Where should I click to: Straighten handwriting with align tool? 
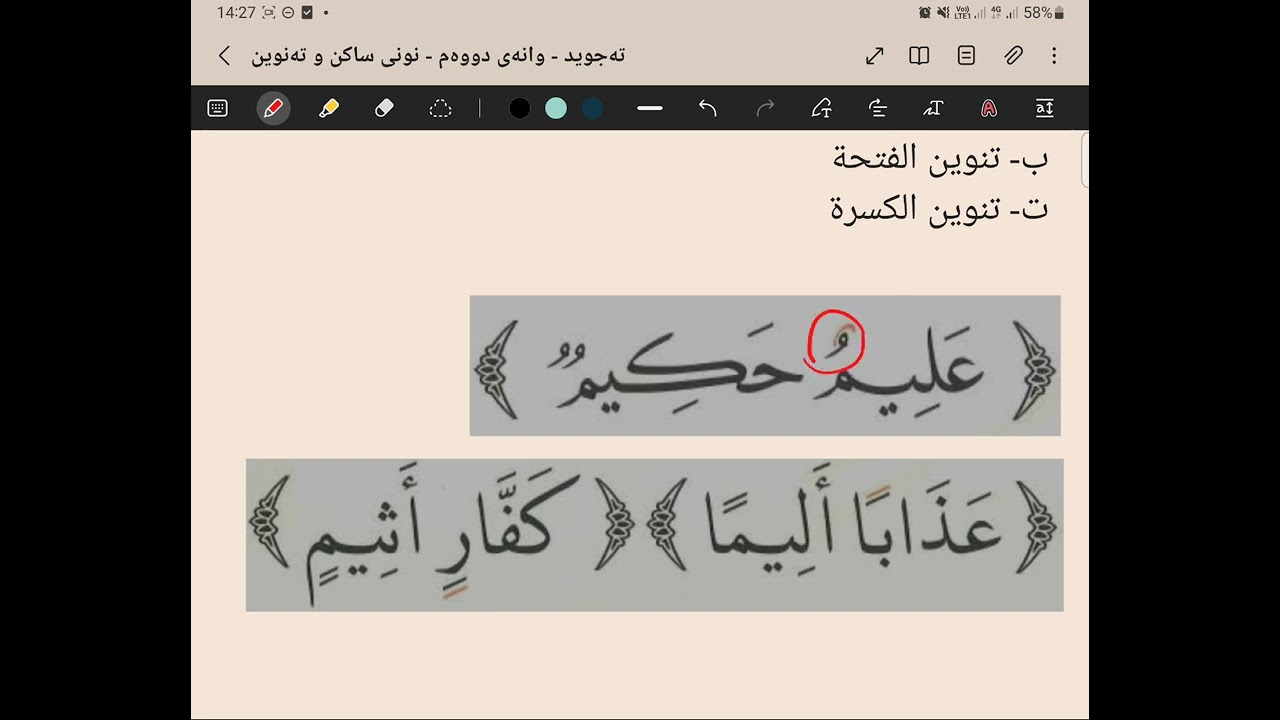[x=878, y=109]
